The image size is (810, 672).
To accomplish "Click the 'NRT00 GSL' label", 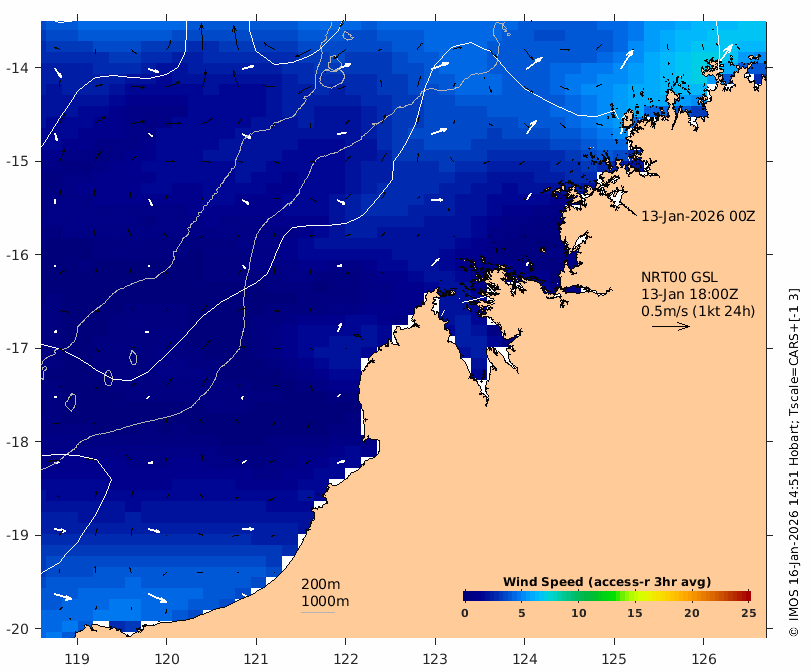I will coord(679,277).
